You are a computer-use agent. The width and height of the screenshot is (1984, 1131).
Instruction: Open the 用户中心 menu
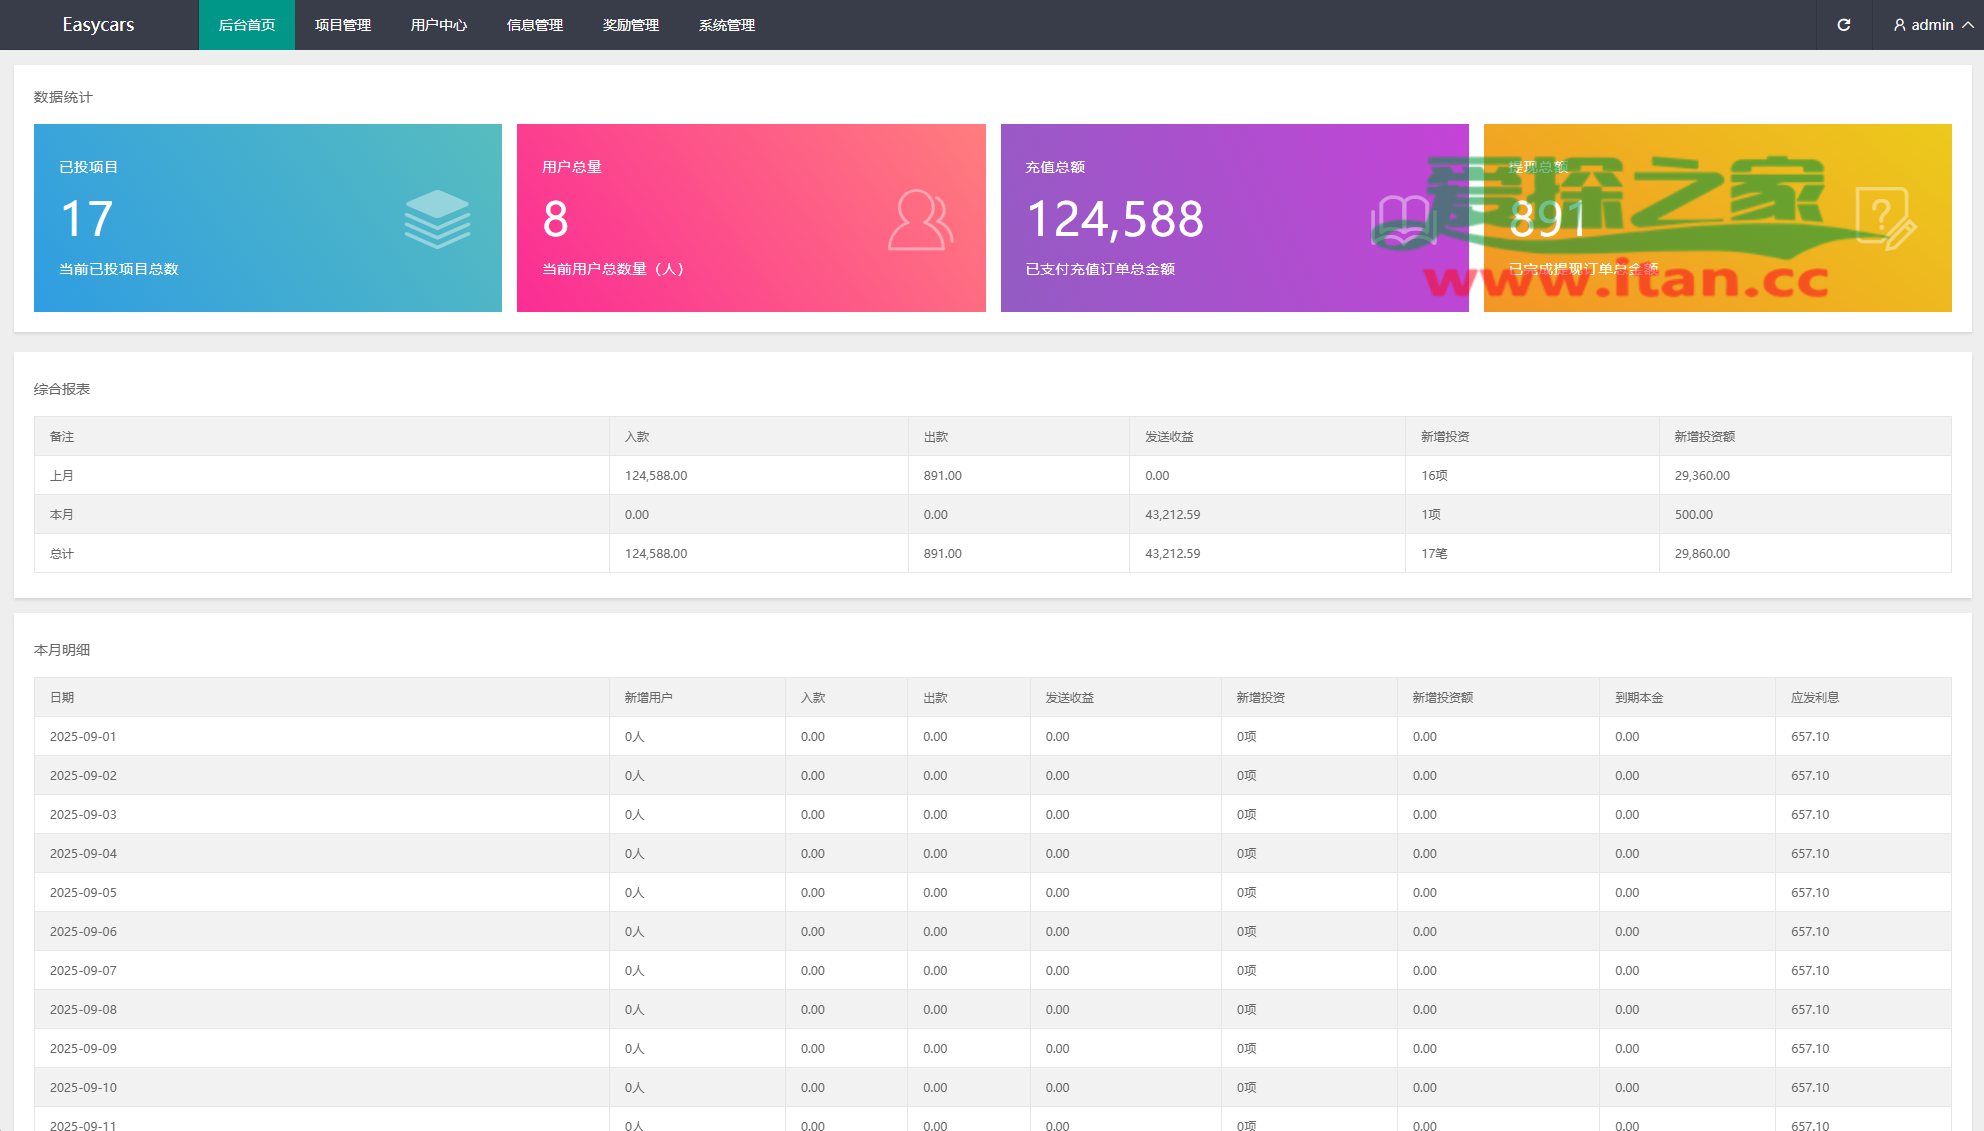pos(438,25)
